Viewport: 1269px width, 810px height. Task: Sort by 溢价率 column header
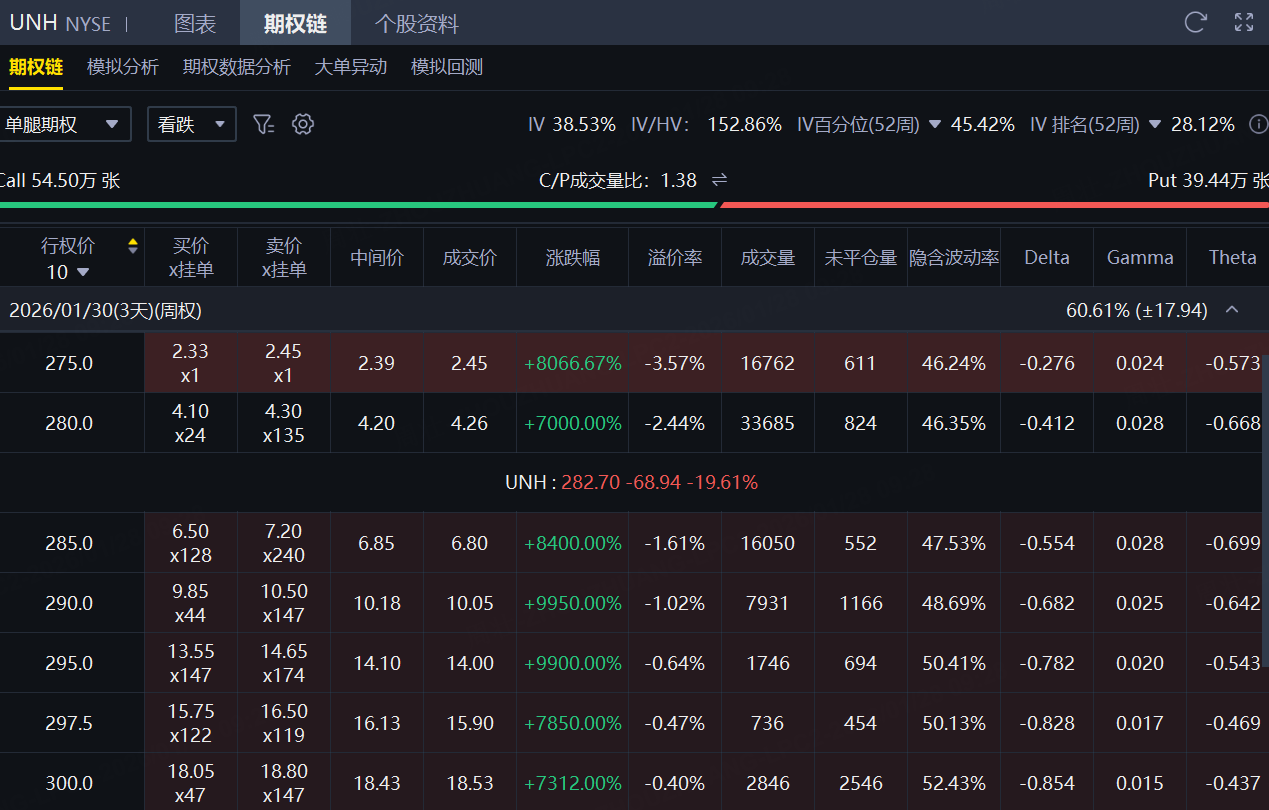click(x=675, y=258)
